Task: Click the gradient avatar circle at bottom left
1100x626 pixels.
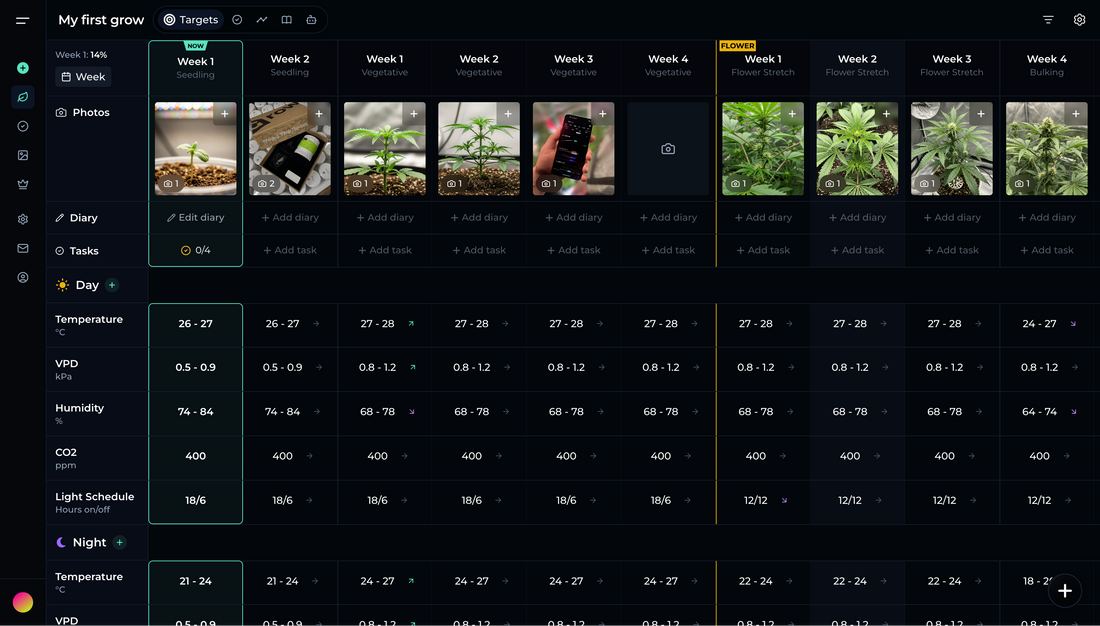Action: [x=23, y=602]
